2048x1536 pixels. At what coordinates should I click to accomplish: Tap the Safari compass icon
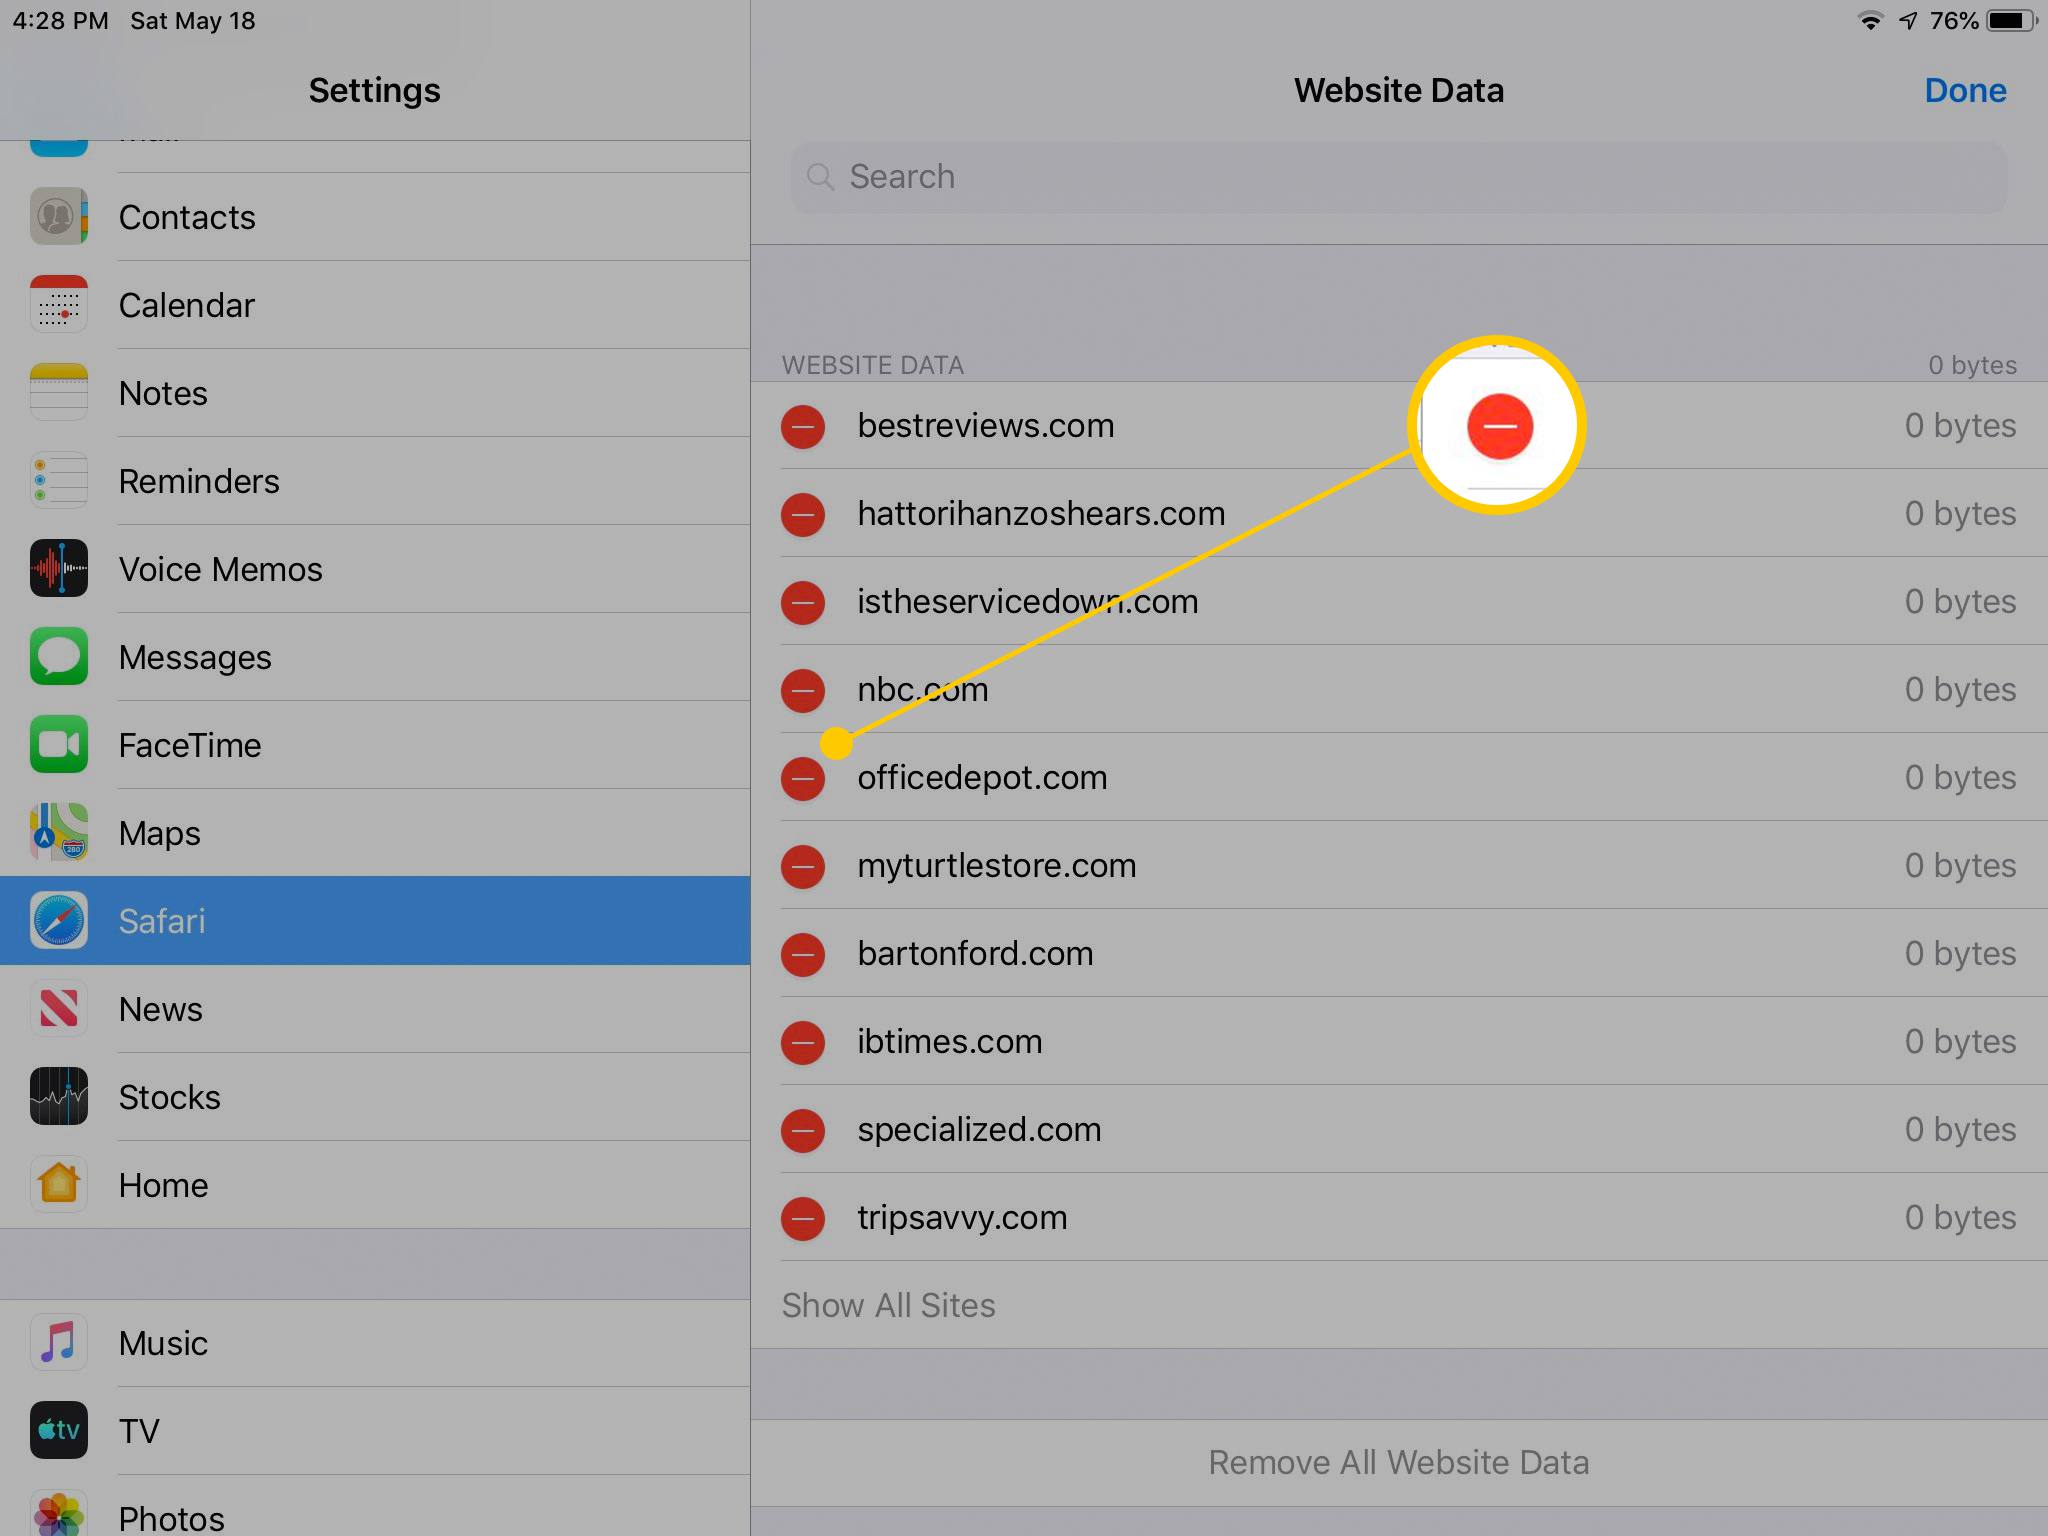click(59, 920)
